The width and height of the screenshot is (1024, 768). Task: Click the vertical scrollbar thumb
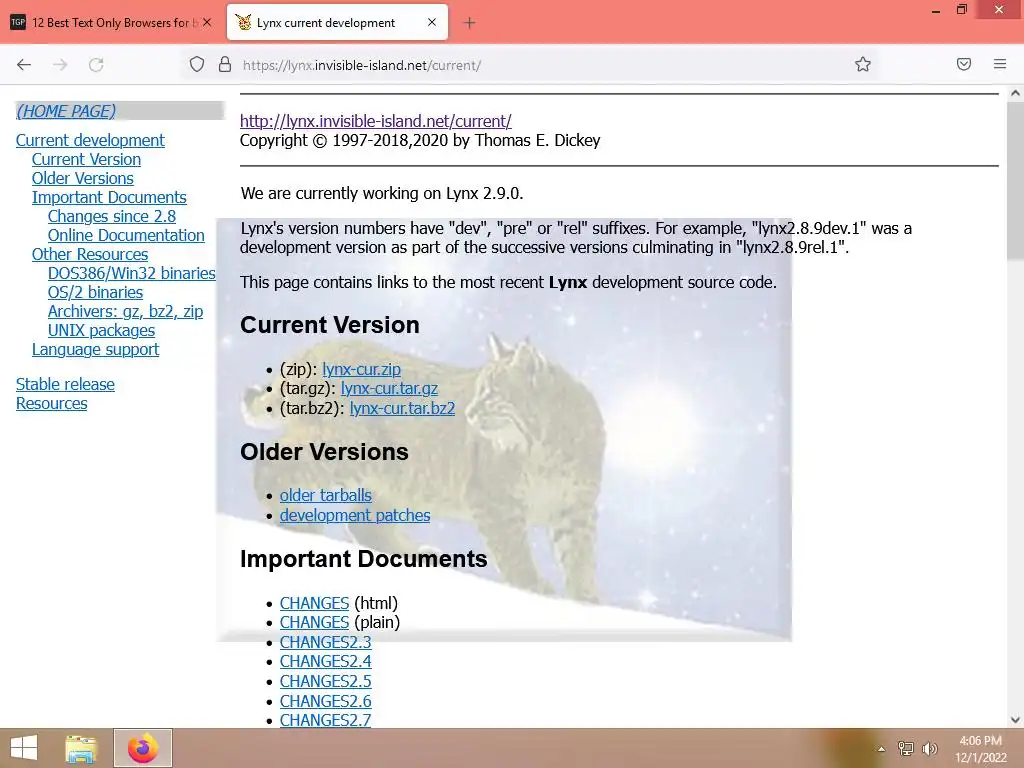tap(1015, 181)
